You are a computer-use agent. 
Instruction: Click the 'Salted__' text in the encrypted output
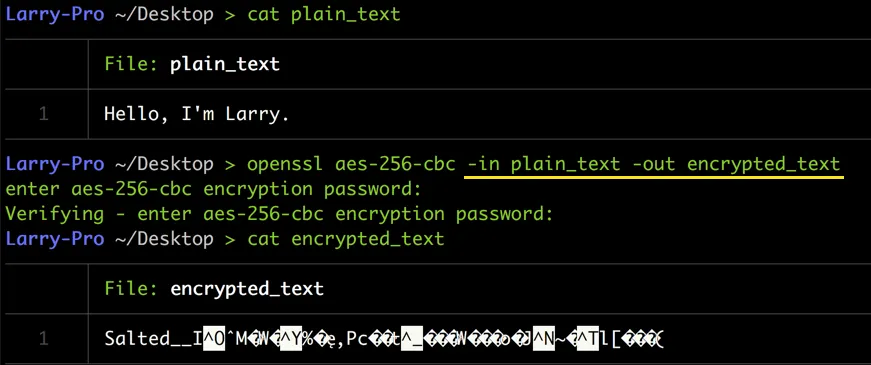(148, 339)
